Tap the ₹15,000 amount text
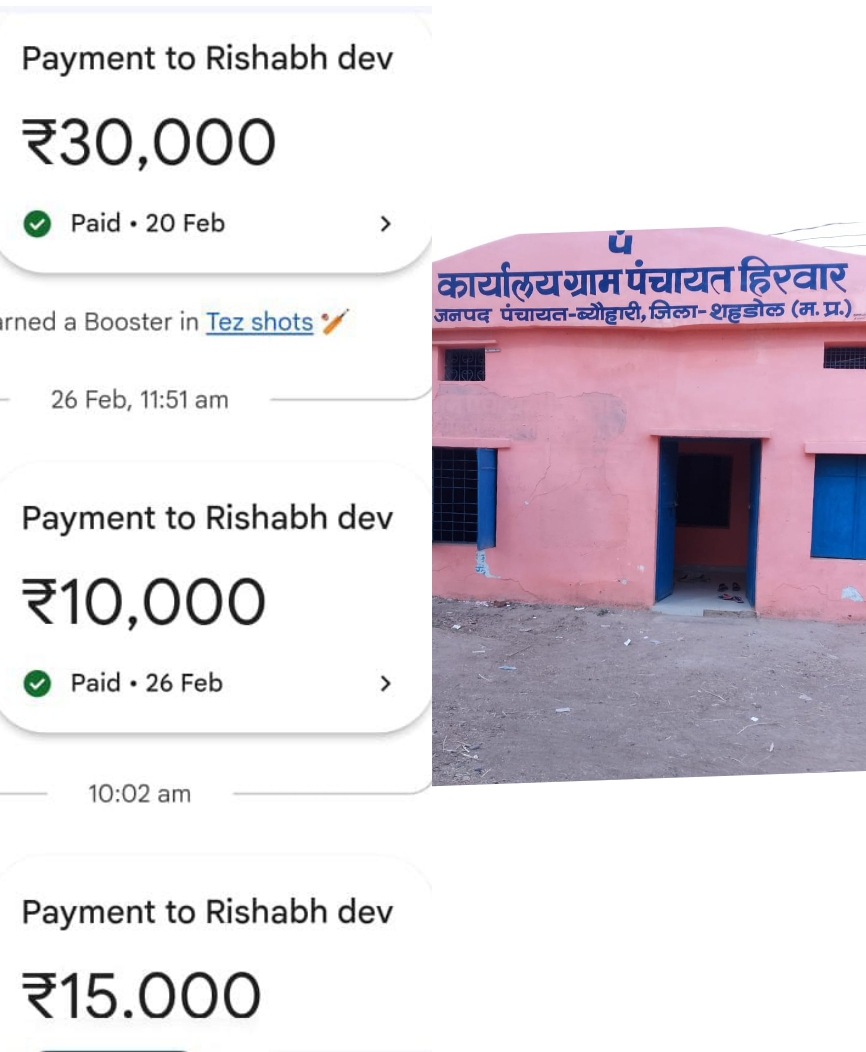 pyautogui.click(x=142, y=996)
